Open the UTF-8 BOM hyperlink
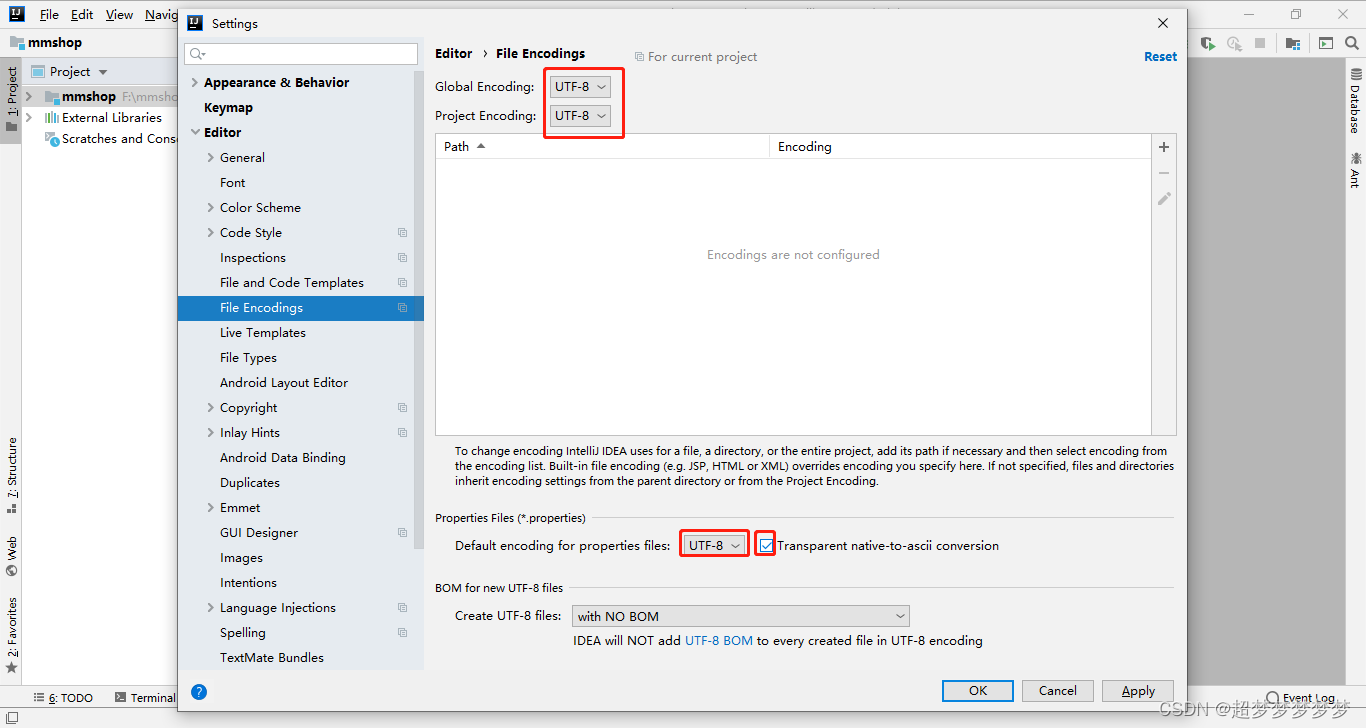Image resolution: width=1366 pixels, height=728 pixels. (719, 641)
